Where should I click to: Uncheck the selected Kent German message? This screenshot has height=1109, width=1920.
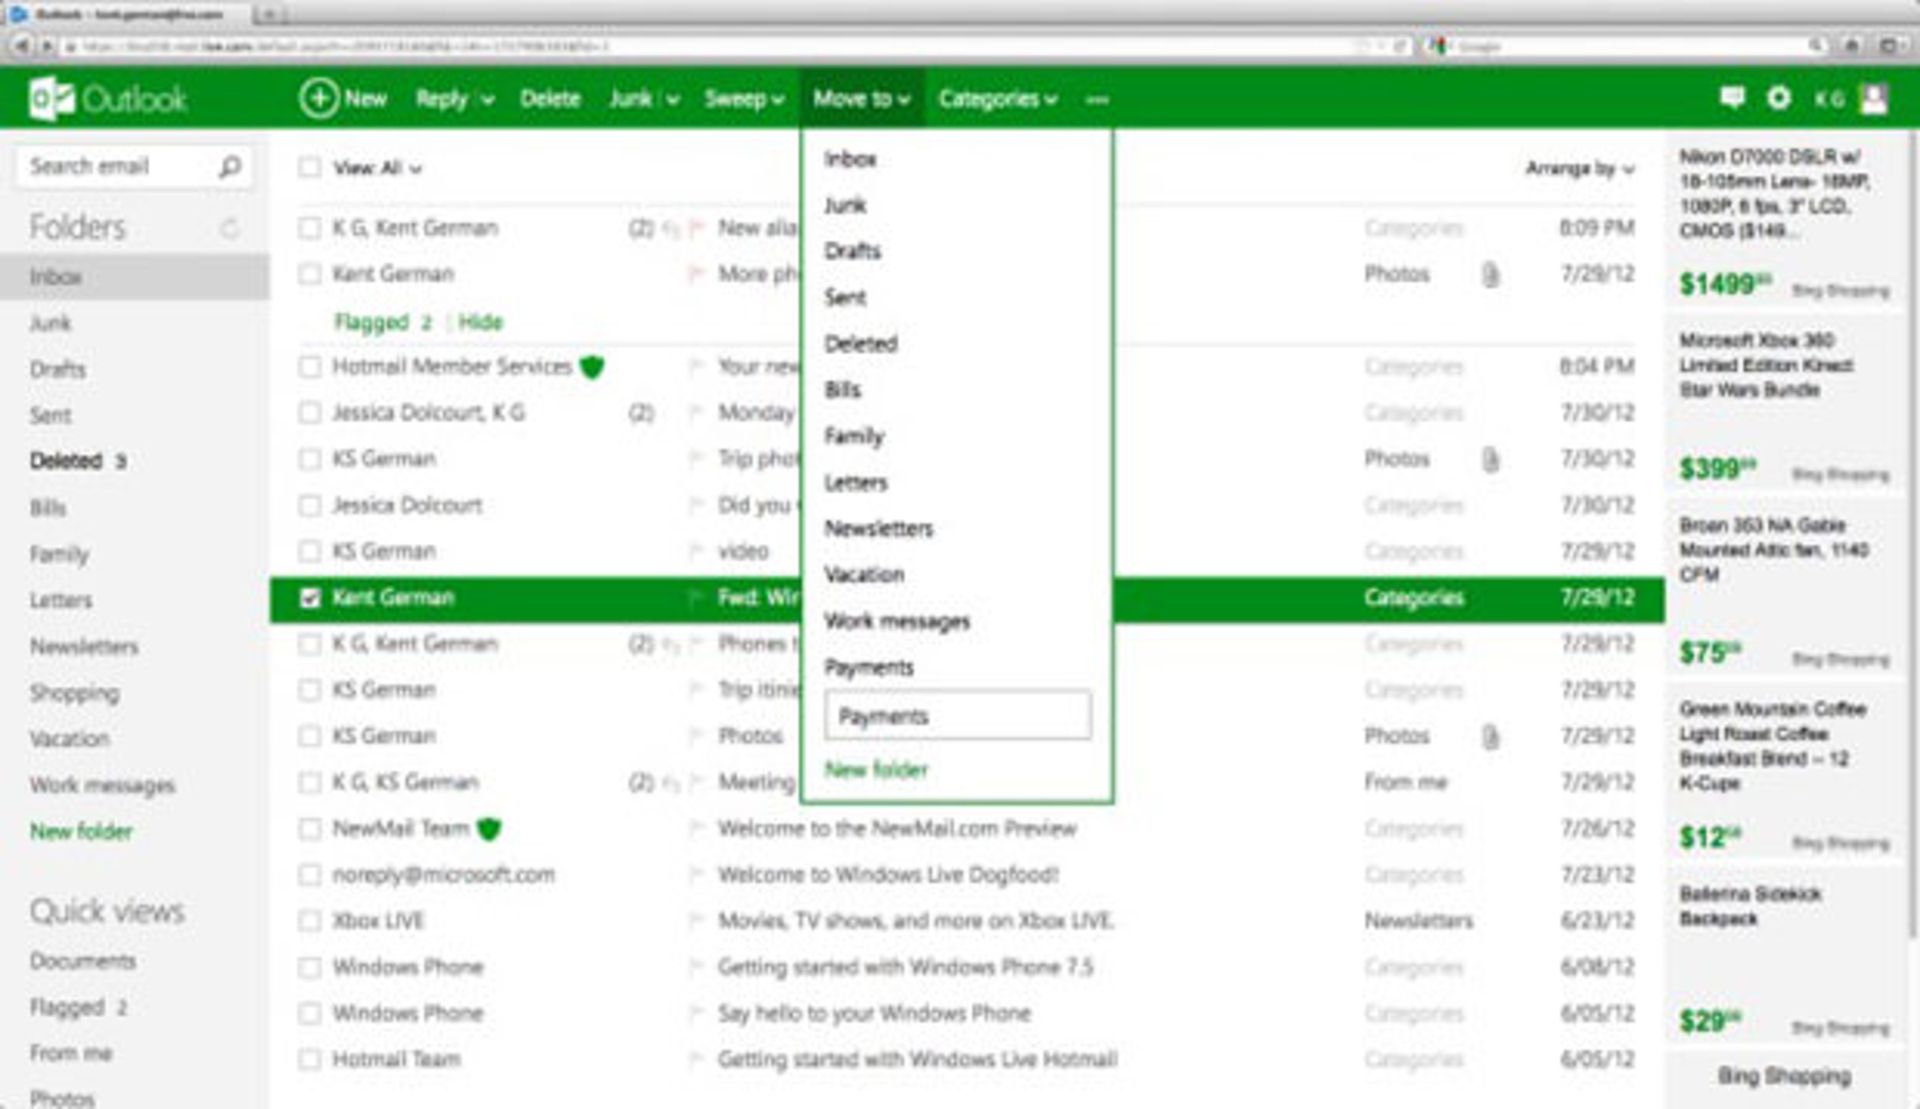(x=310, y=598)
